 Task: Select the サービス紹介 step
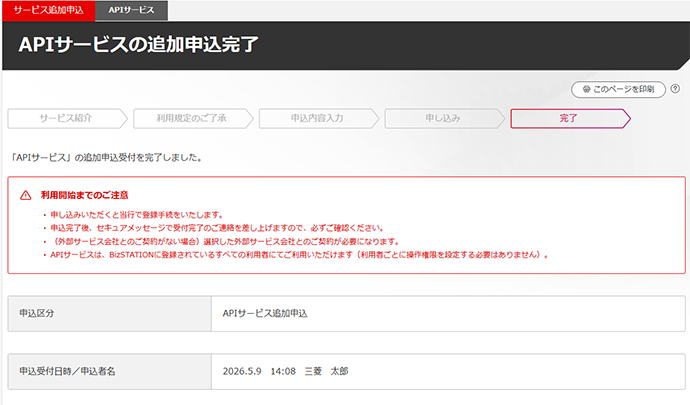coord(67,118)
